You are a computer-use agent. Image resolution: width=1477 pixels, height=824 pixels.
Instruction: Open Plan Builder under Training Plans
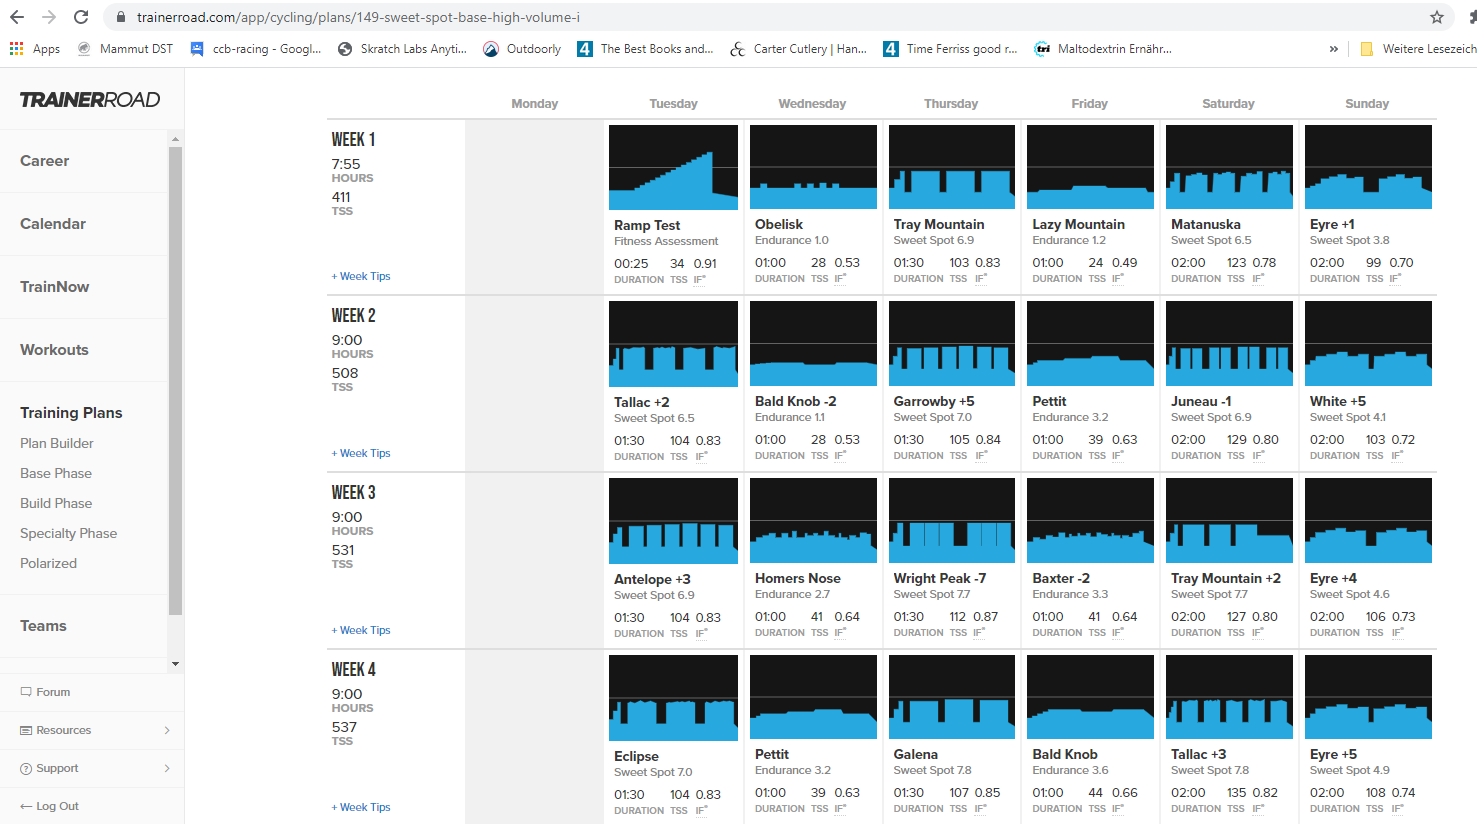57,443
